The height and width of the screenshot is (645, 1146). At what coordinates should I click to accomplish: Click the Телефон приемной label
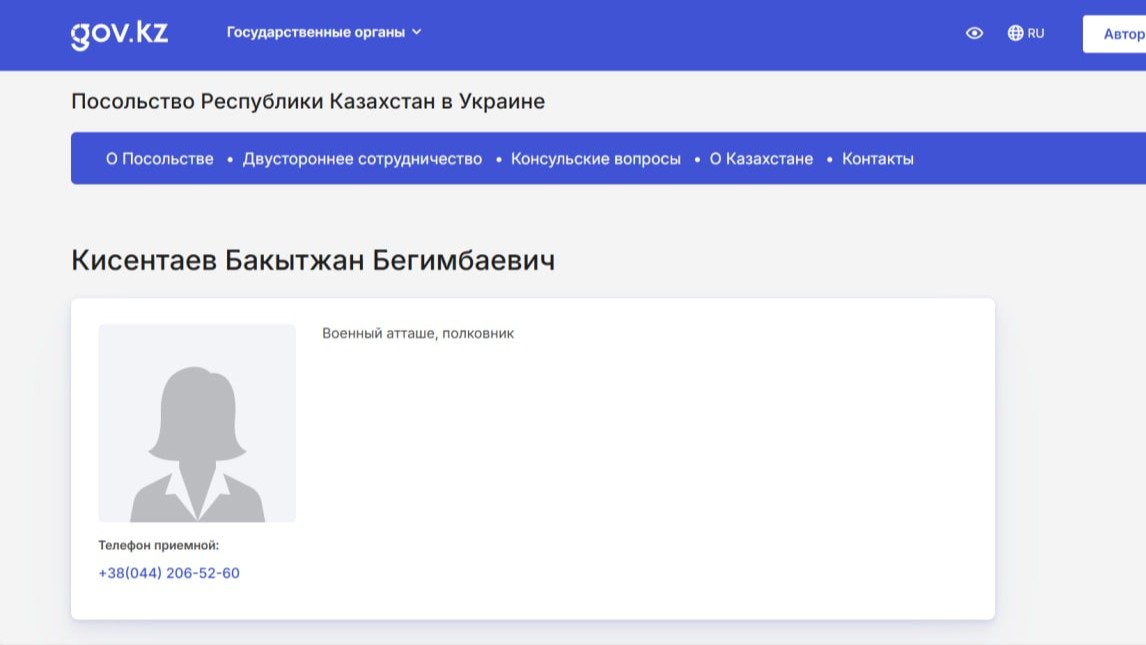coord(158,545)
